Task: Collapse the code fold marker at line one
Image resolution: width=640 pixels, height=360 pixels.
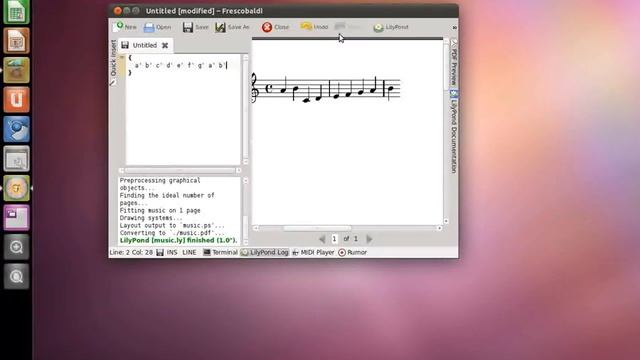Action: pos(122,58)
